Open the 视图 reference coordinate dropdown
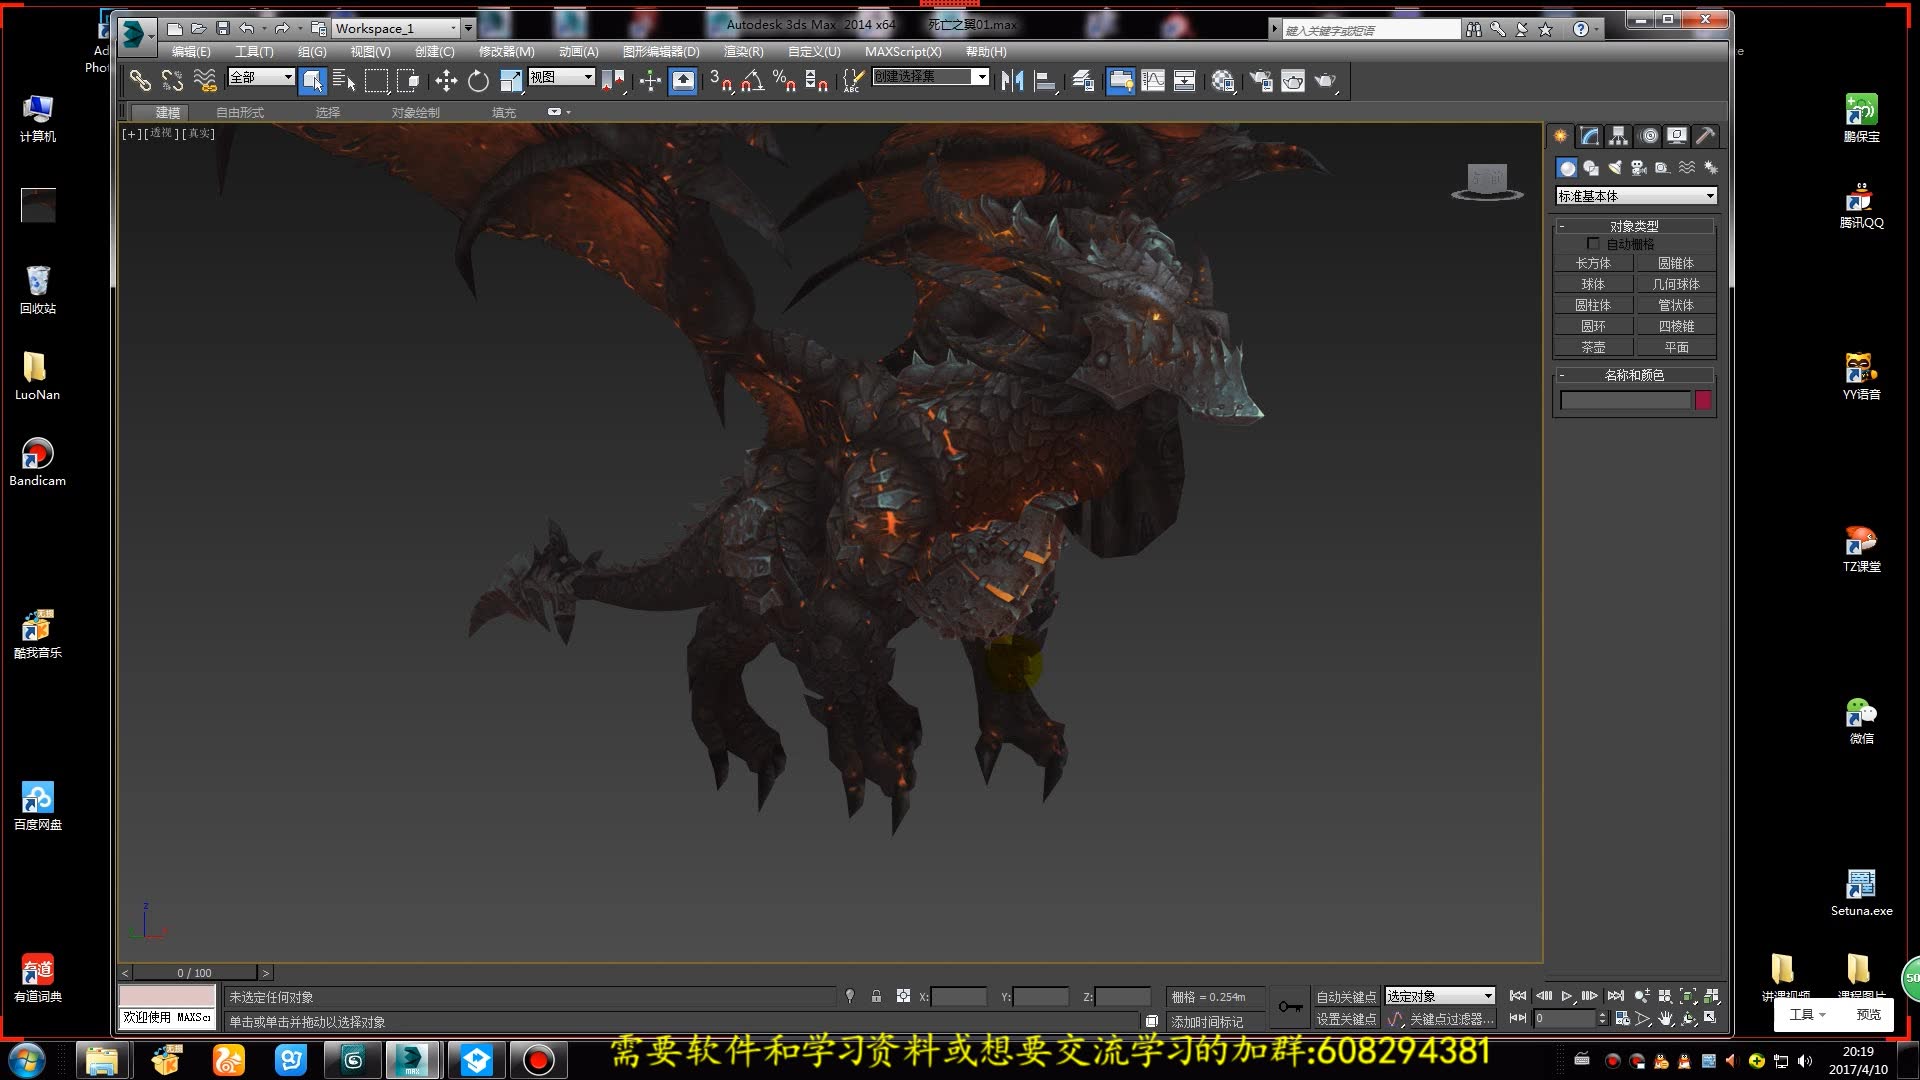 [562, 77]
